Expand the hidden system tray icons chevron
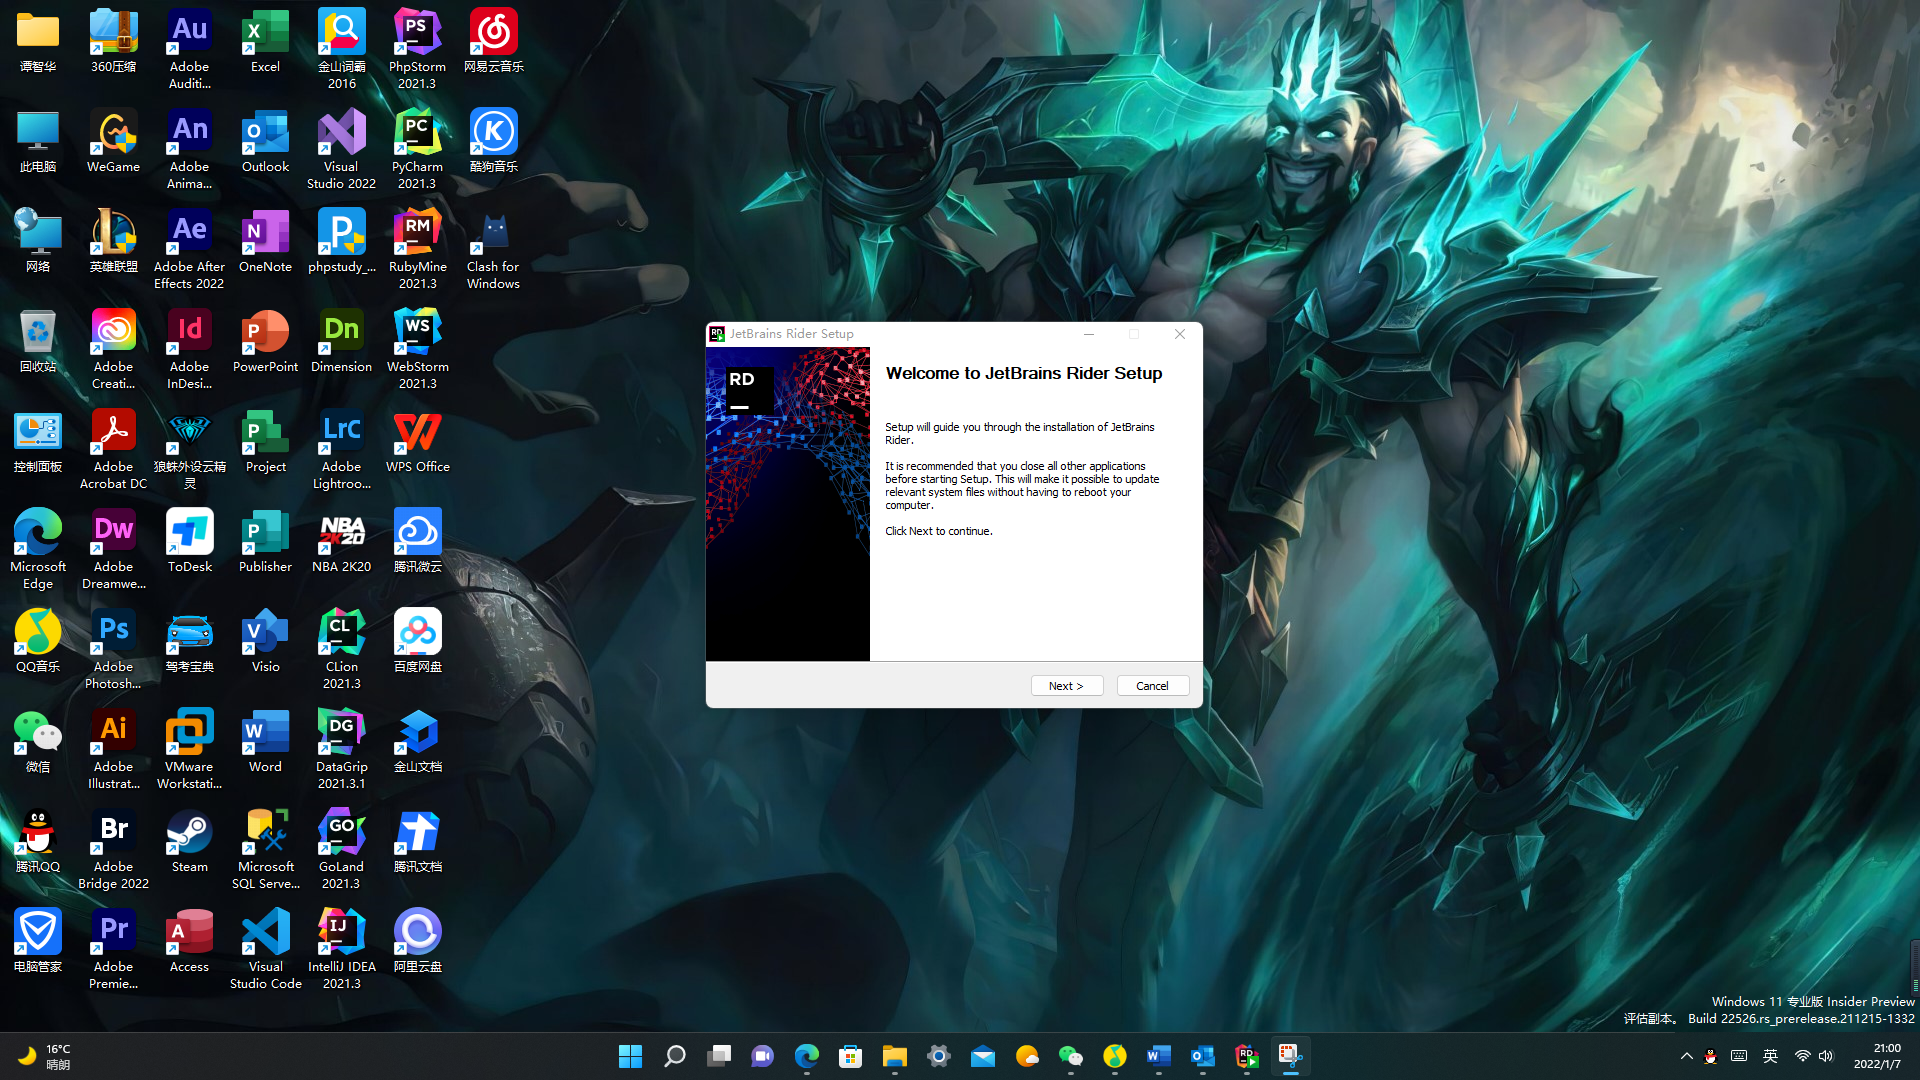The width and height of the screenshot is (1920, 1080). click(x=1686, y=1056)
